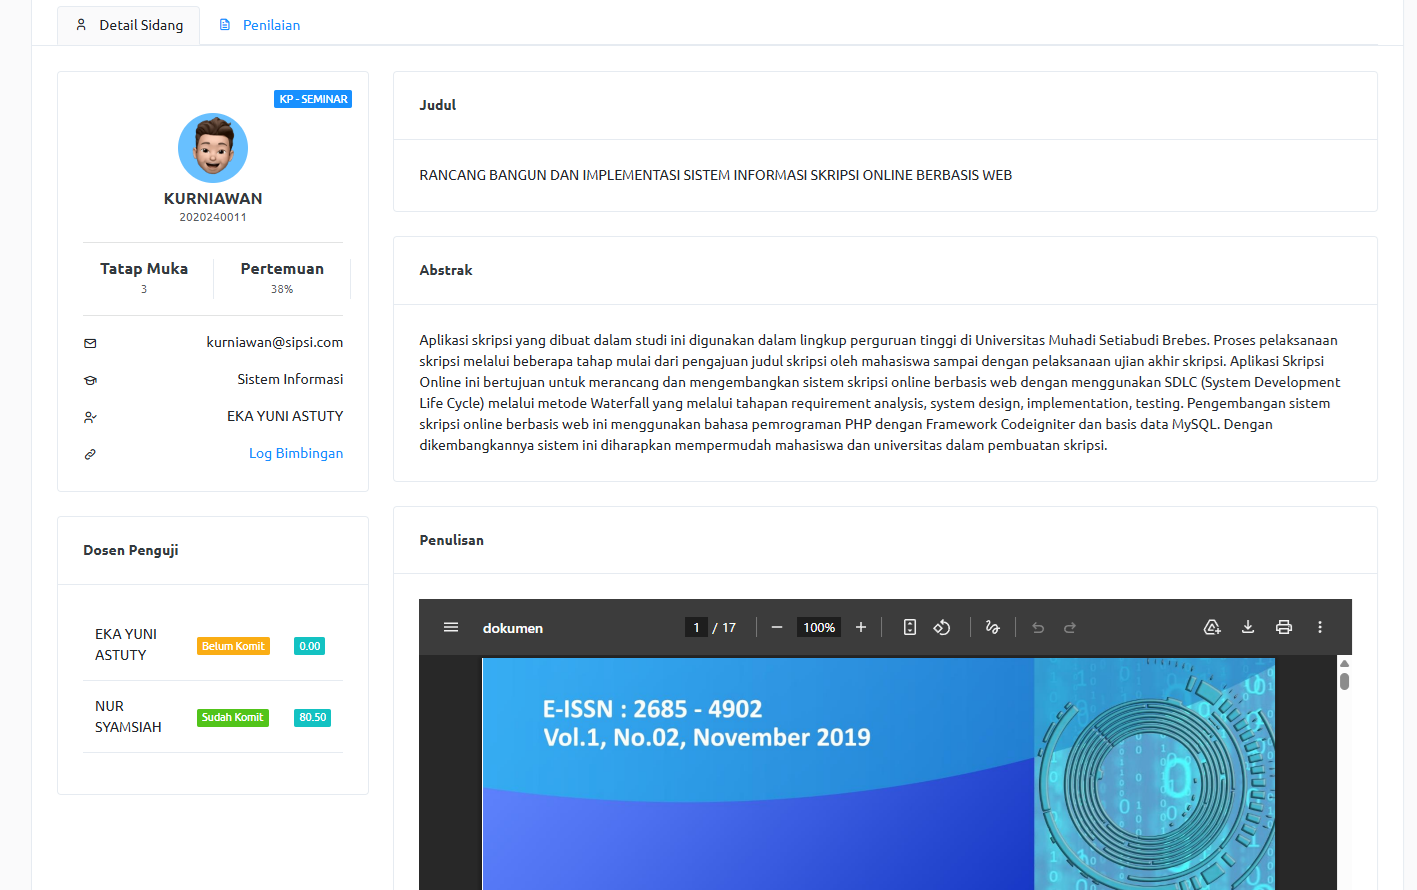Screen dimensions: 1417x890
Task: Save the document to Google Drive
Action: pos(1212,627)
